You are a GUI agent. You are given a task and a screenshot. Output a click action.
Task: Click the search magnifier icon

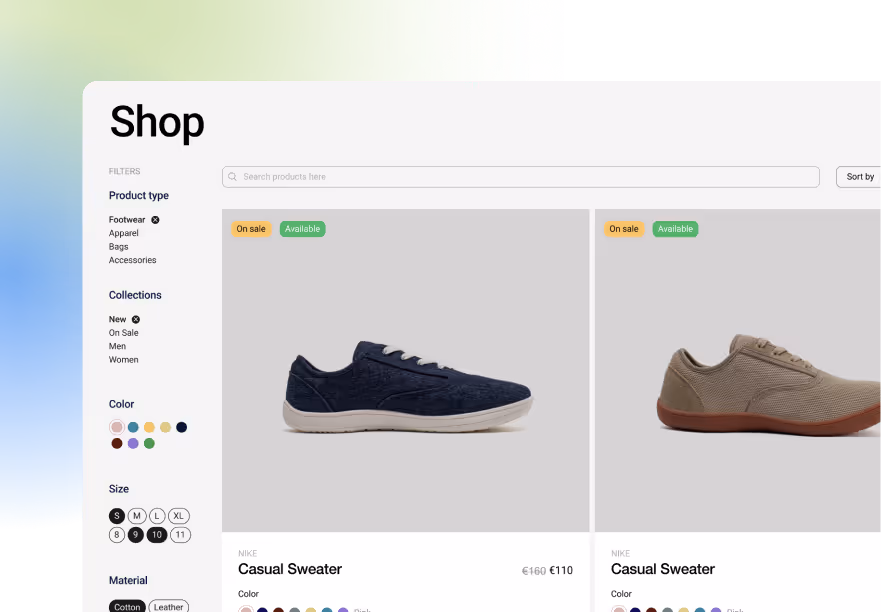232,176
